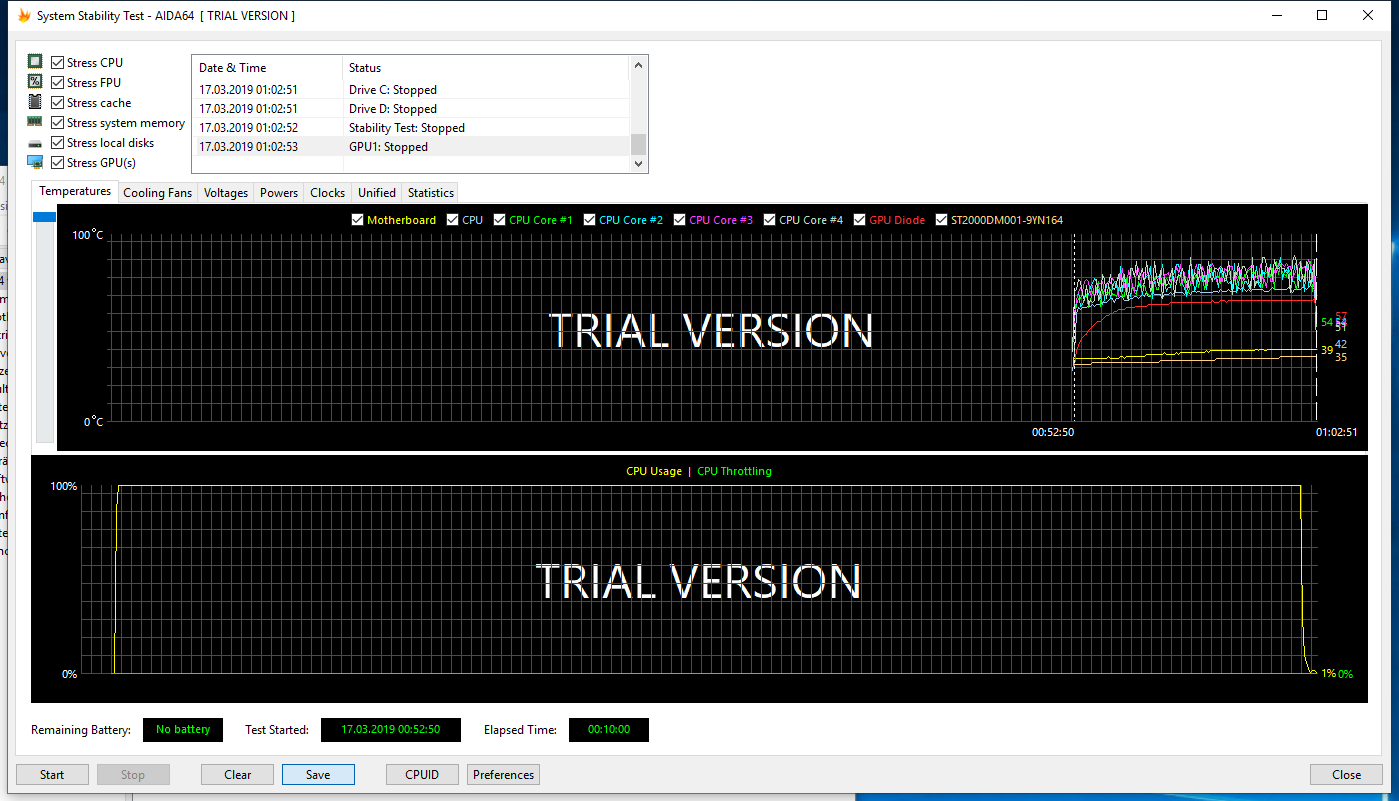Click the Start button

[52, 774]
